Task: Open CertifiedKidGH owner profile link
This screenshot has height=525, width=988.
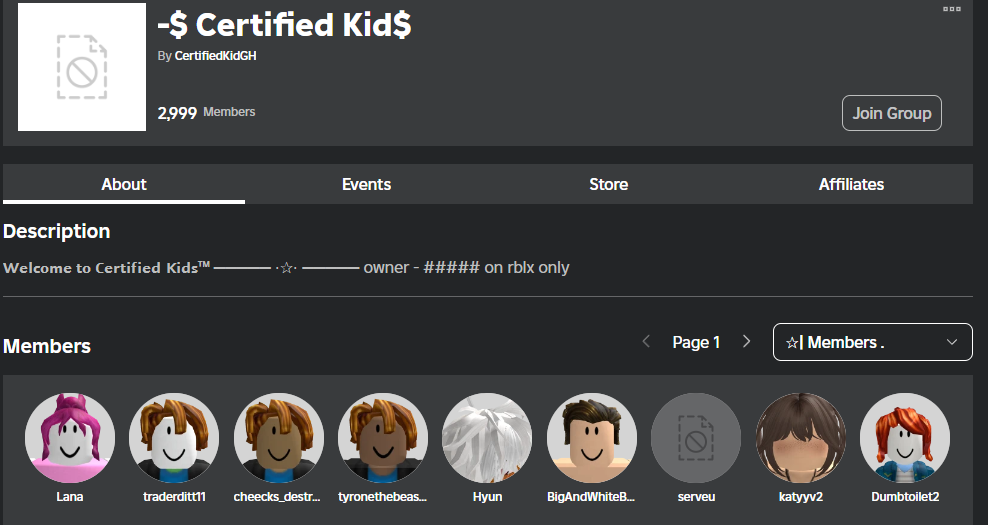Action: (215, 56)
